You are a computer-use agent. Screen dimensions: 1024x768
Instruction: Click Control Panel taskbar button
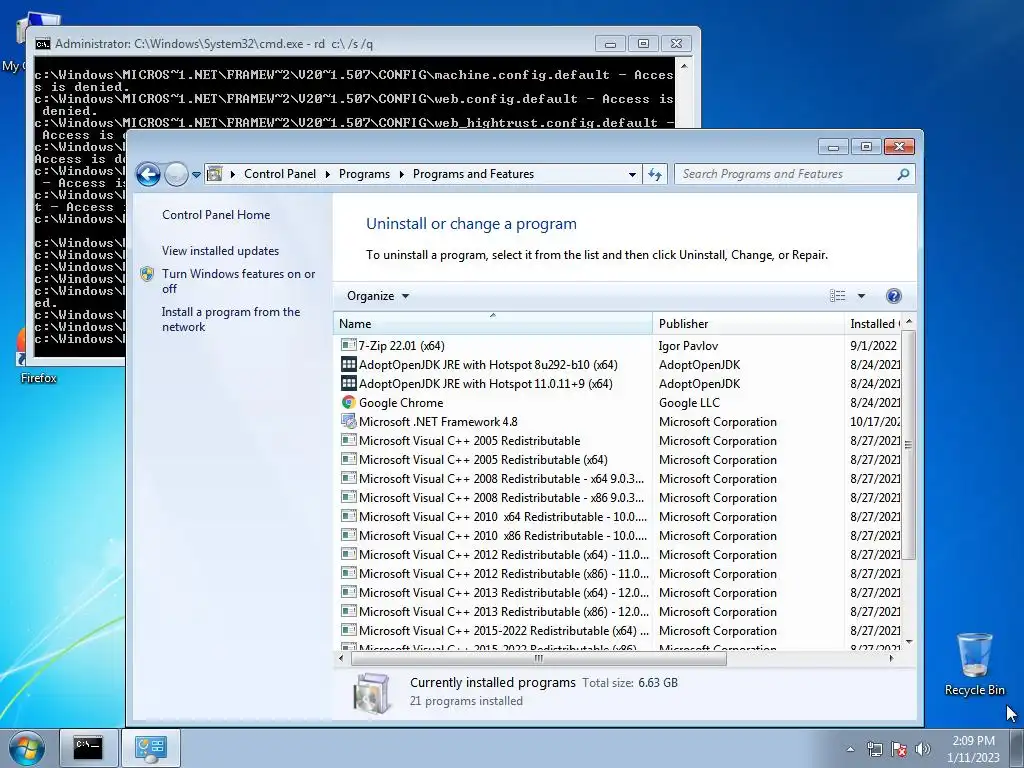[x=151, y=748]
